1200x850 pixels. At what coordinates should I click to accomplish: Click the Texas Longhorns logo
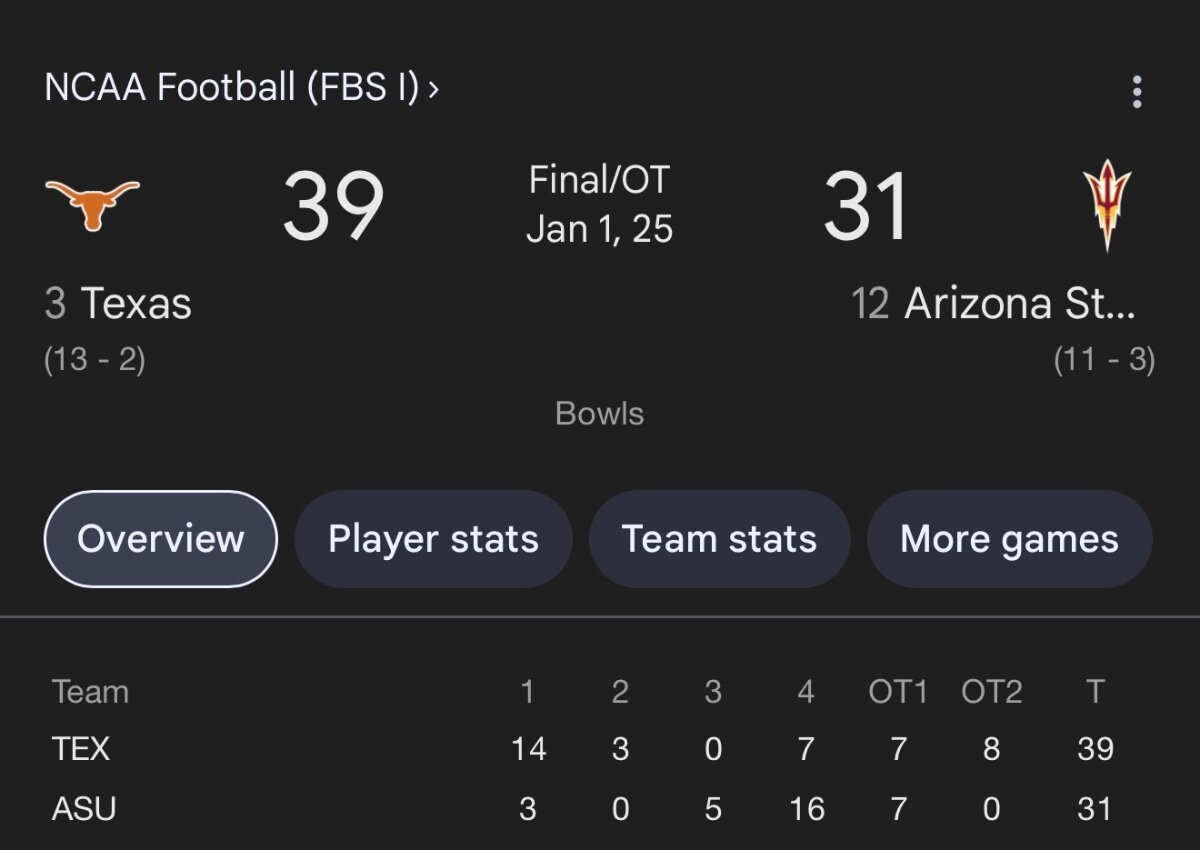92,204
